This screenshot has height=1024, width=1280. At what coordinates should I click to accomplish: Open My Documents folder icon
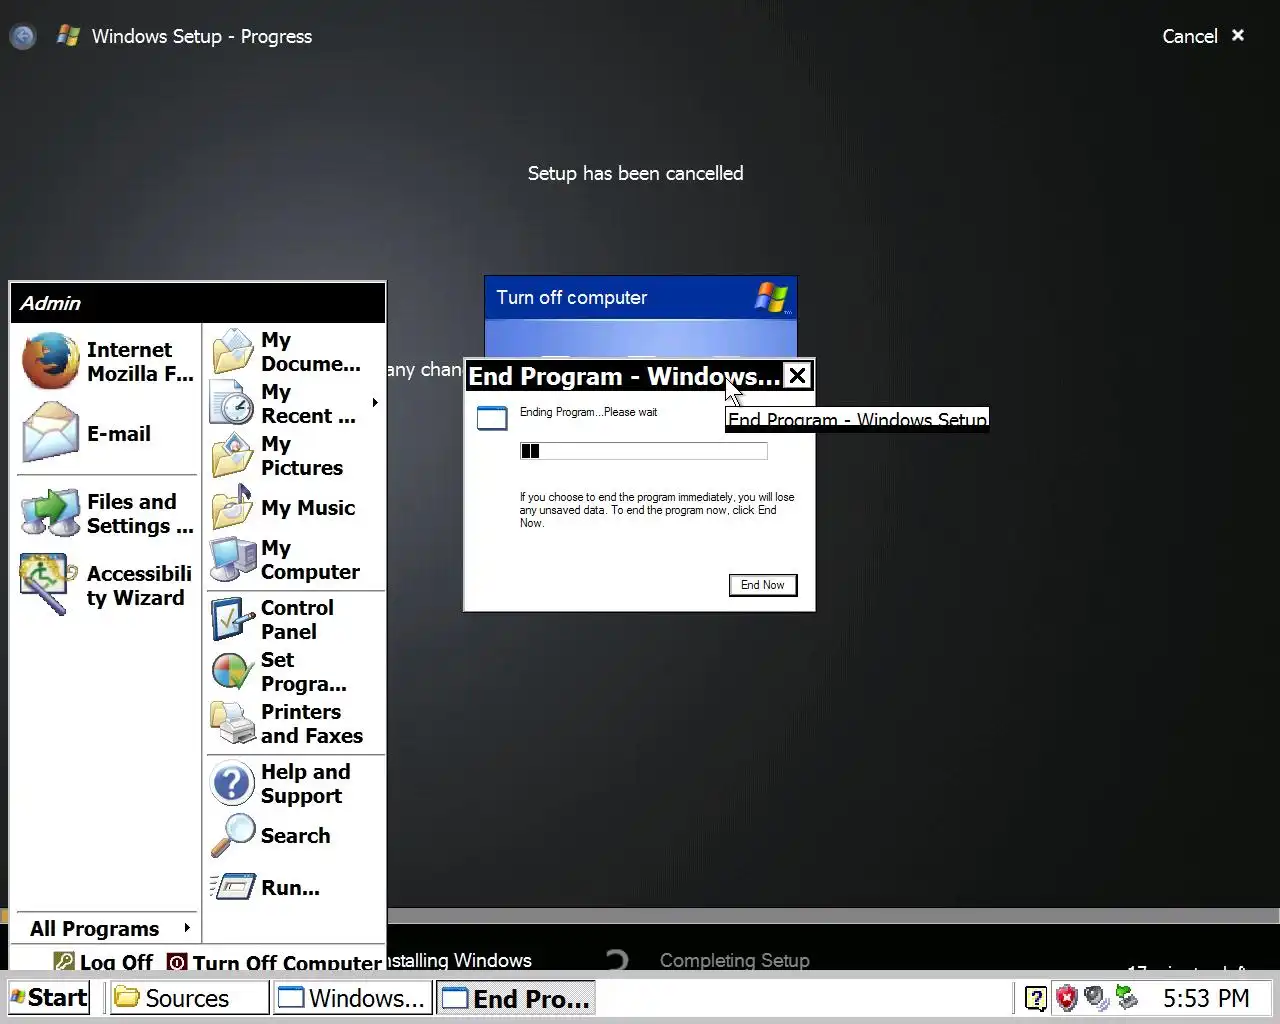[232, 352]
